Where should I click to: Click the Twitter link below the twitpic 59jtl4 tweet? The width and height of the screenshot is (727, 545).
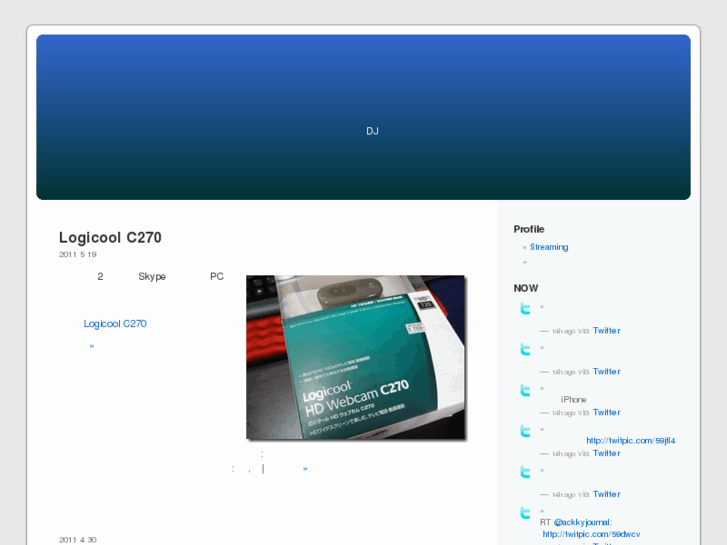tap(606, 453)
